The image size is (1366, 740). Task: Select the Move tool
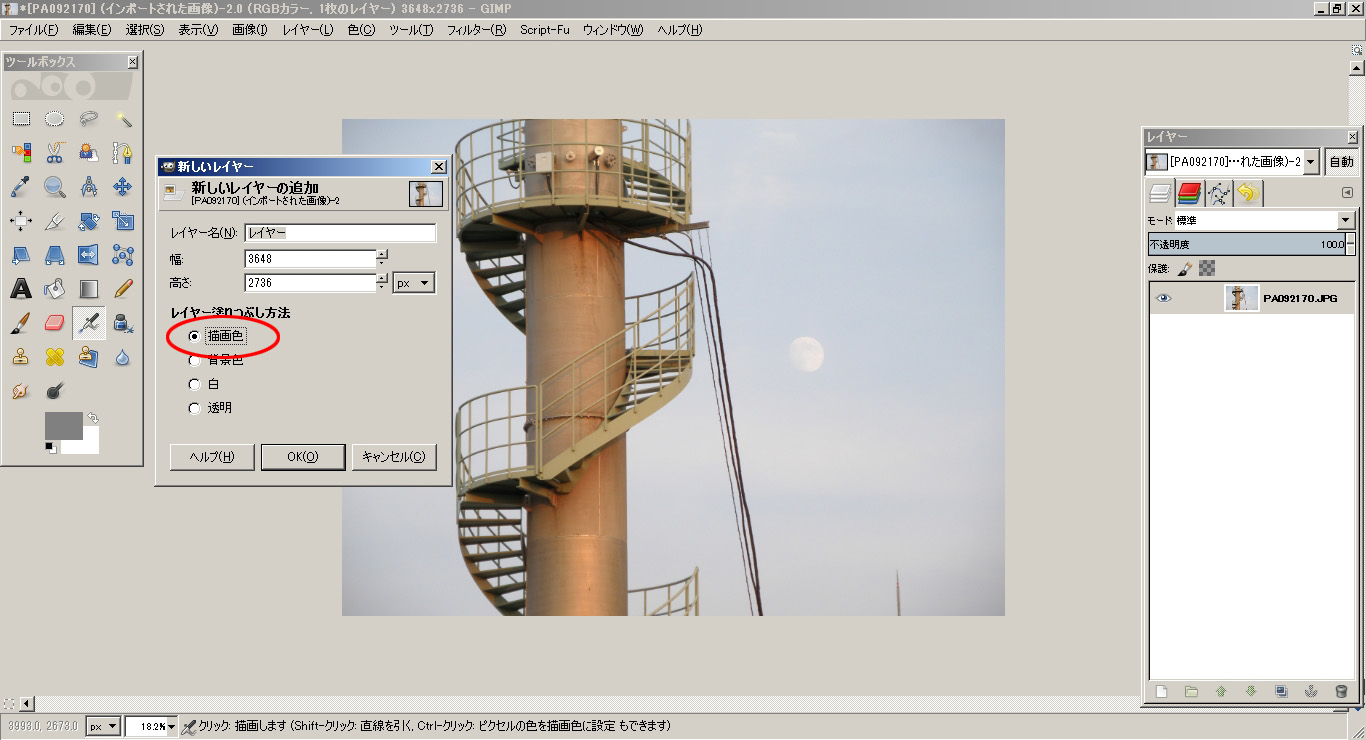pos(123,187)
